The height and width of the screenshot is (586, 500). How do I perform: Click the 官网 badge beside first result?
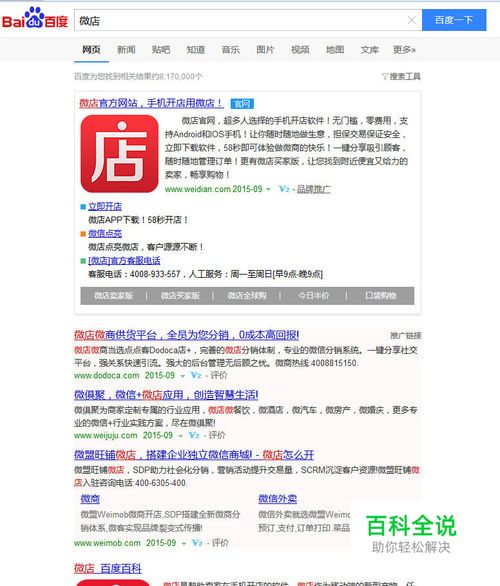tap(242, 104)
